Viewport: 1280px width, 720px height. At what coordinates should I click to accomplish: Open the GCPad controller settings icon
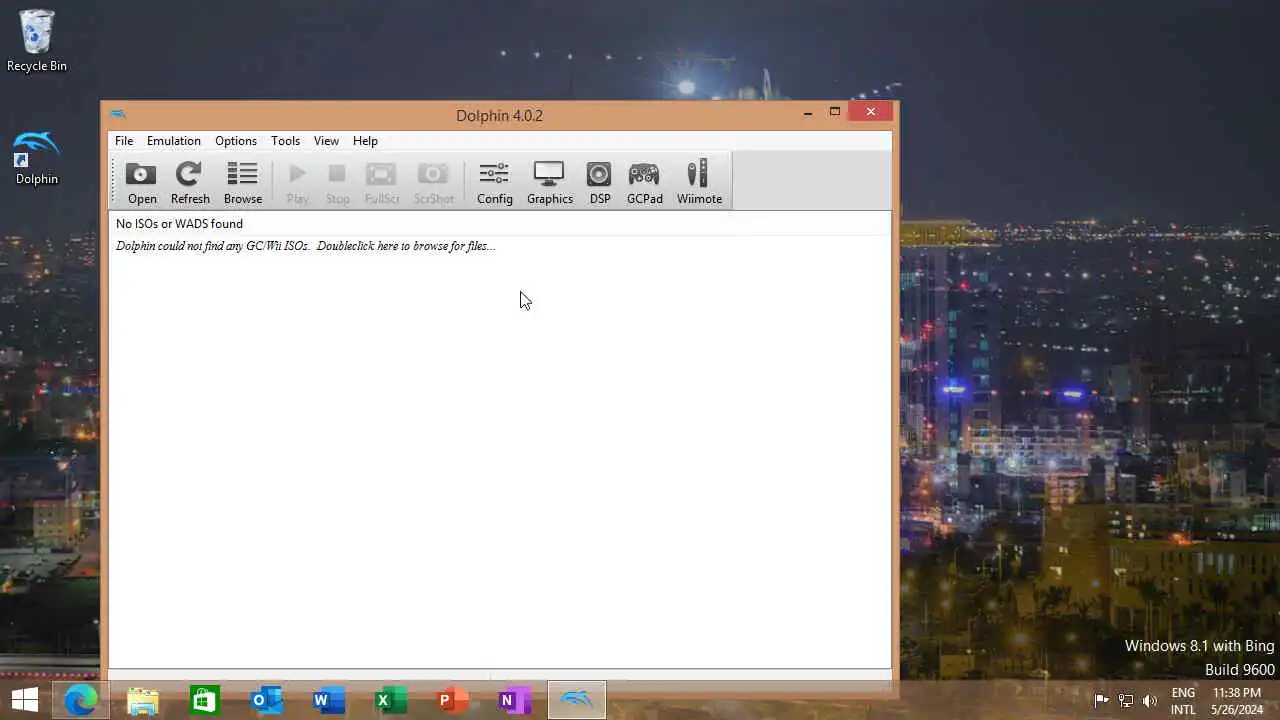[645, 183]
